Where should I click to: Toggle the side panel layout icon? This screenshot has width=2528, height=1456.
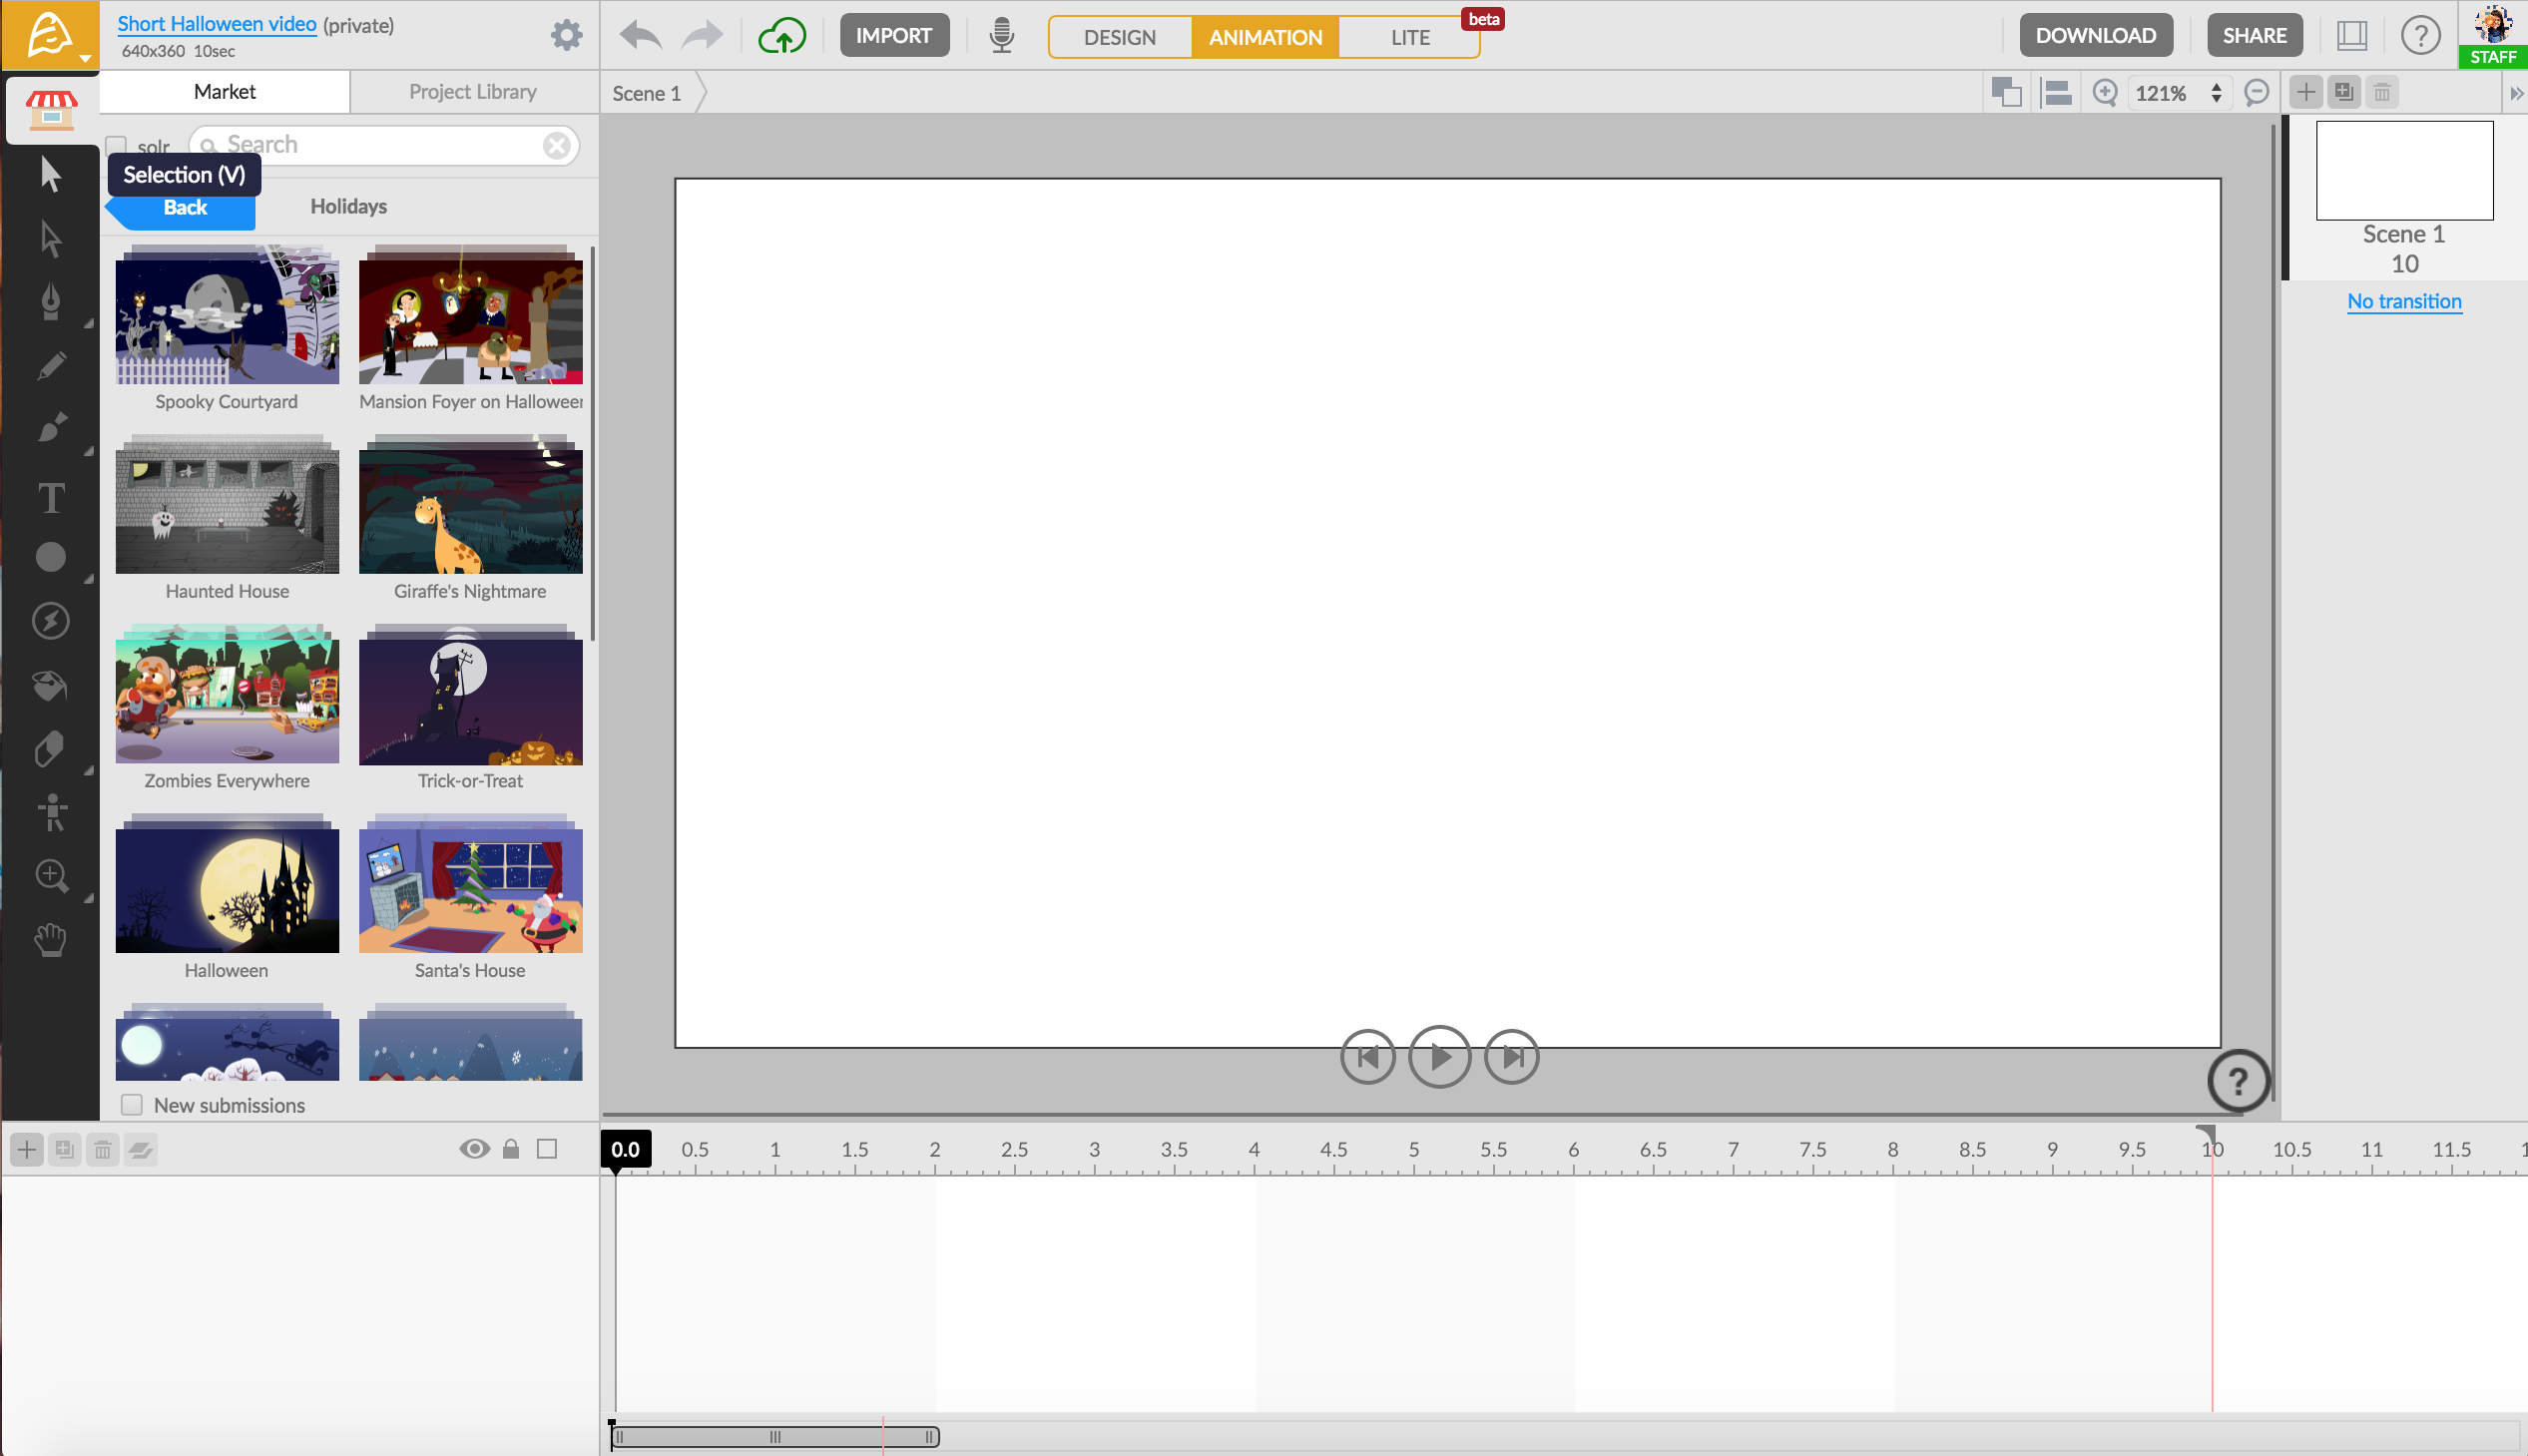pyautogui.click(x=2352, y=36)
